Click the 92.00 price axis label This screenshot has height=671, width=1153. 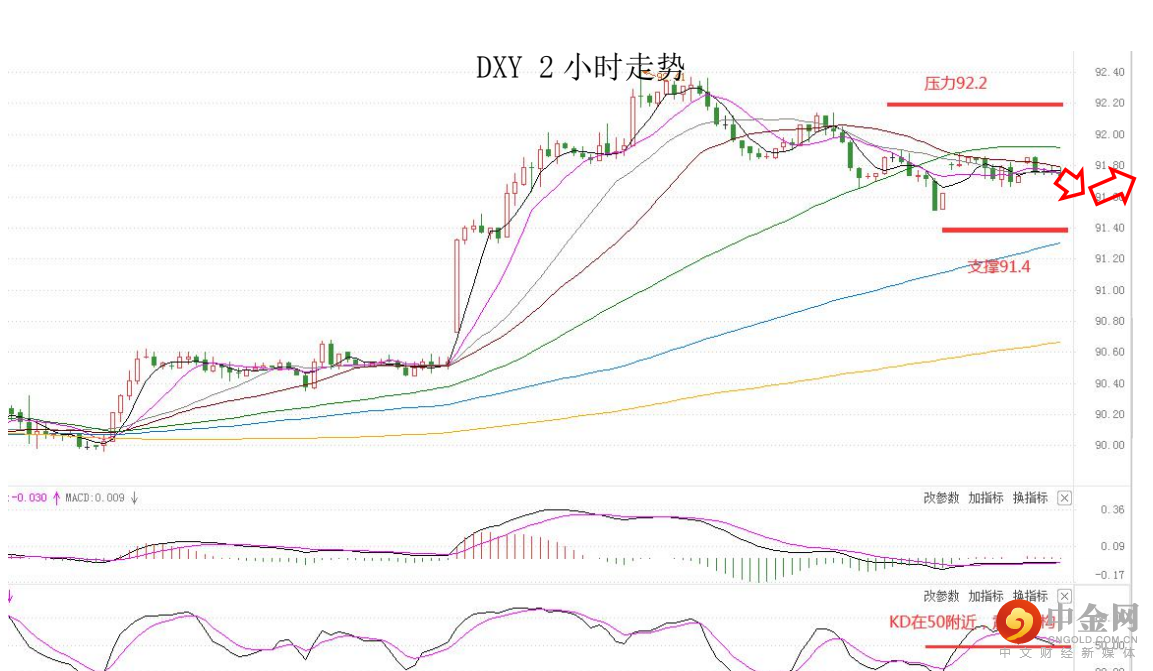point(1109,134)
